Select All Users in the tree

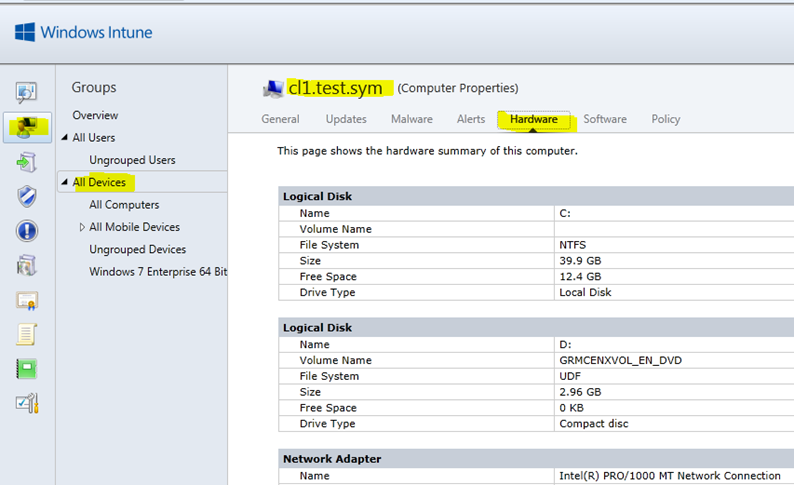click(94, 138)
